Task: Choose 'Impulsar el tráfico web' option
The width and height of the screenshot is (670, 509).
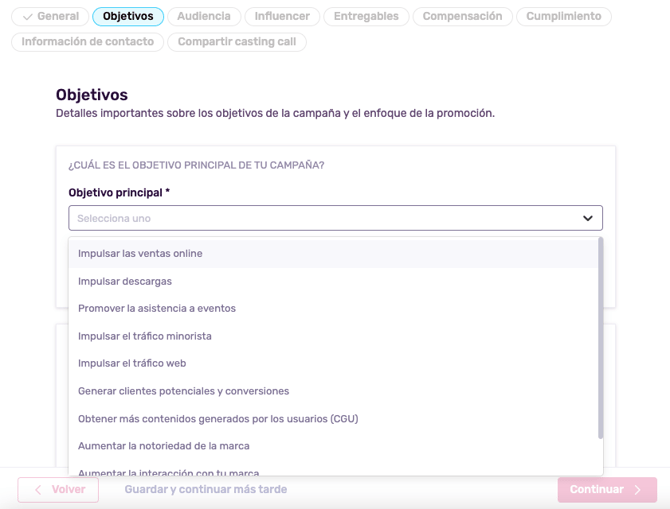Action: point(132,363)
